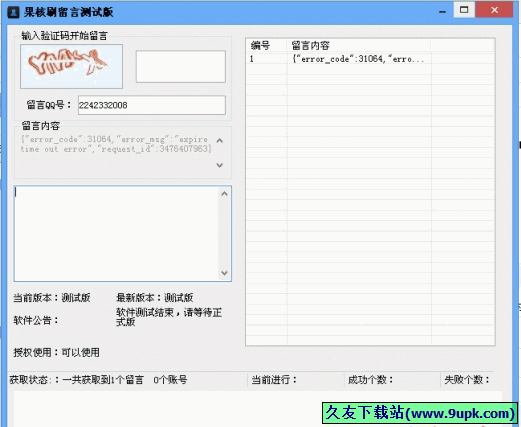The height and width of the screenshot is (427, 521).
Task: Click down arrow of large text area scrollbar
Action: [x=224, y=273]
